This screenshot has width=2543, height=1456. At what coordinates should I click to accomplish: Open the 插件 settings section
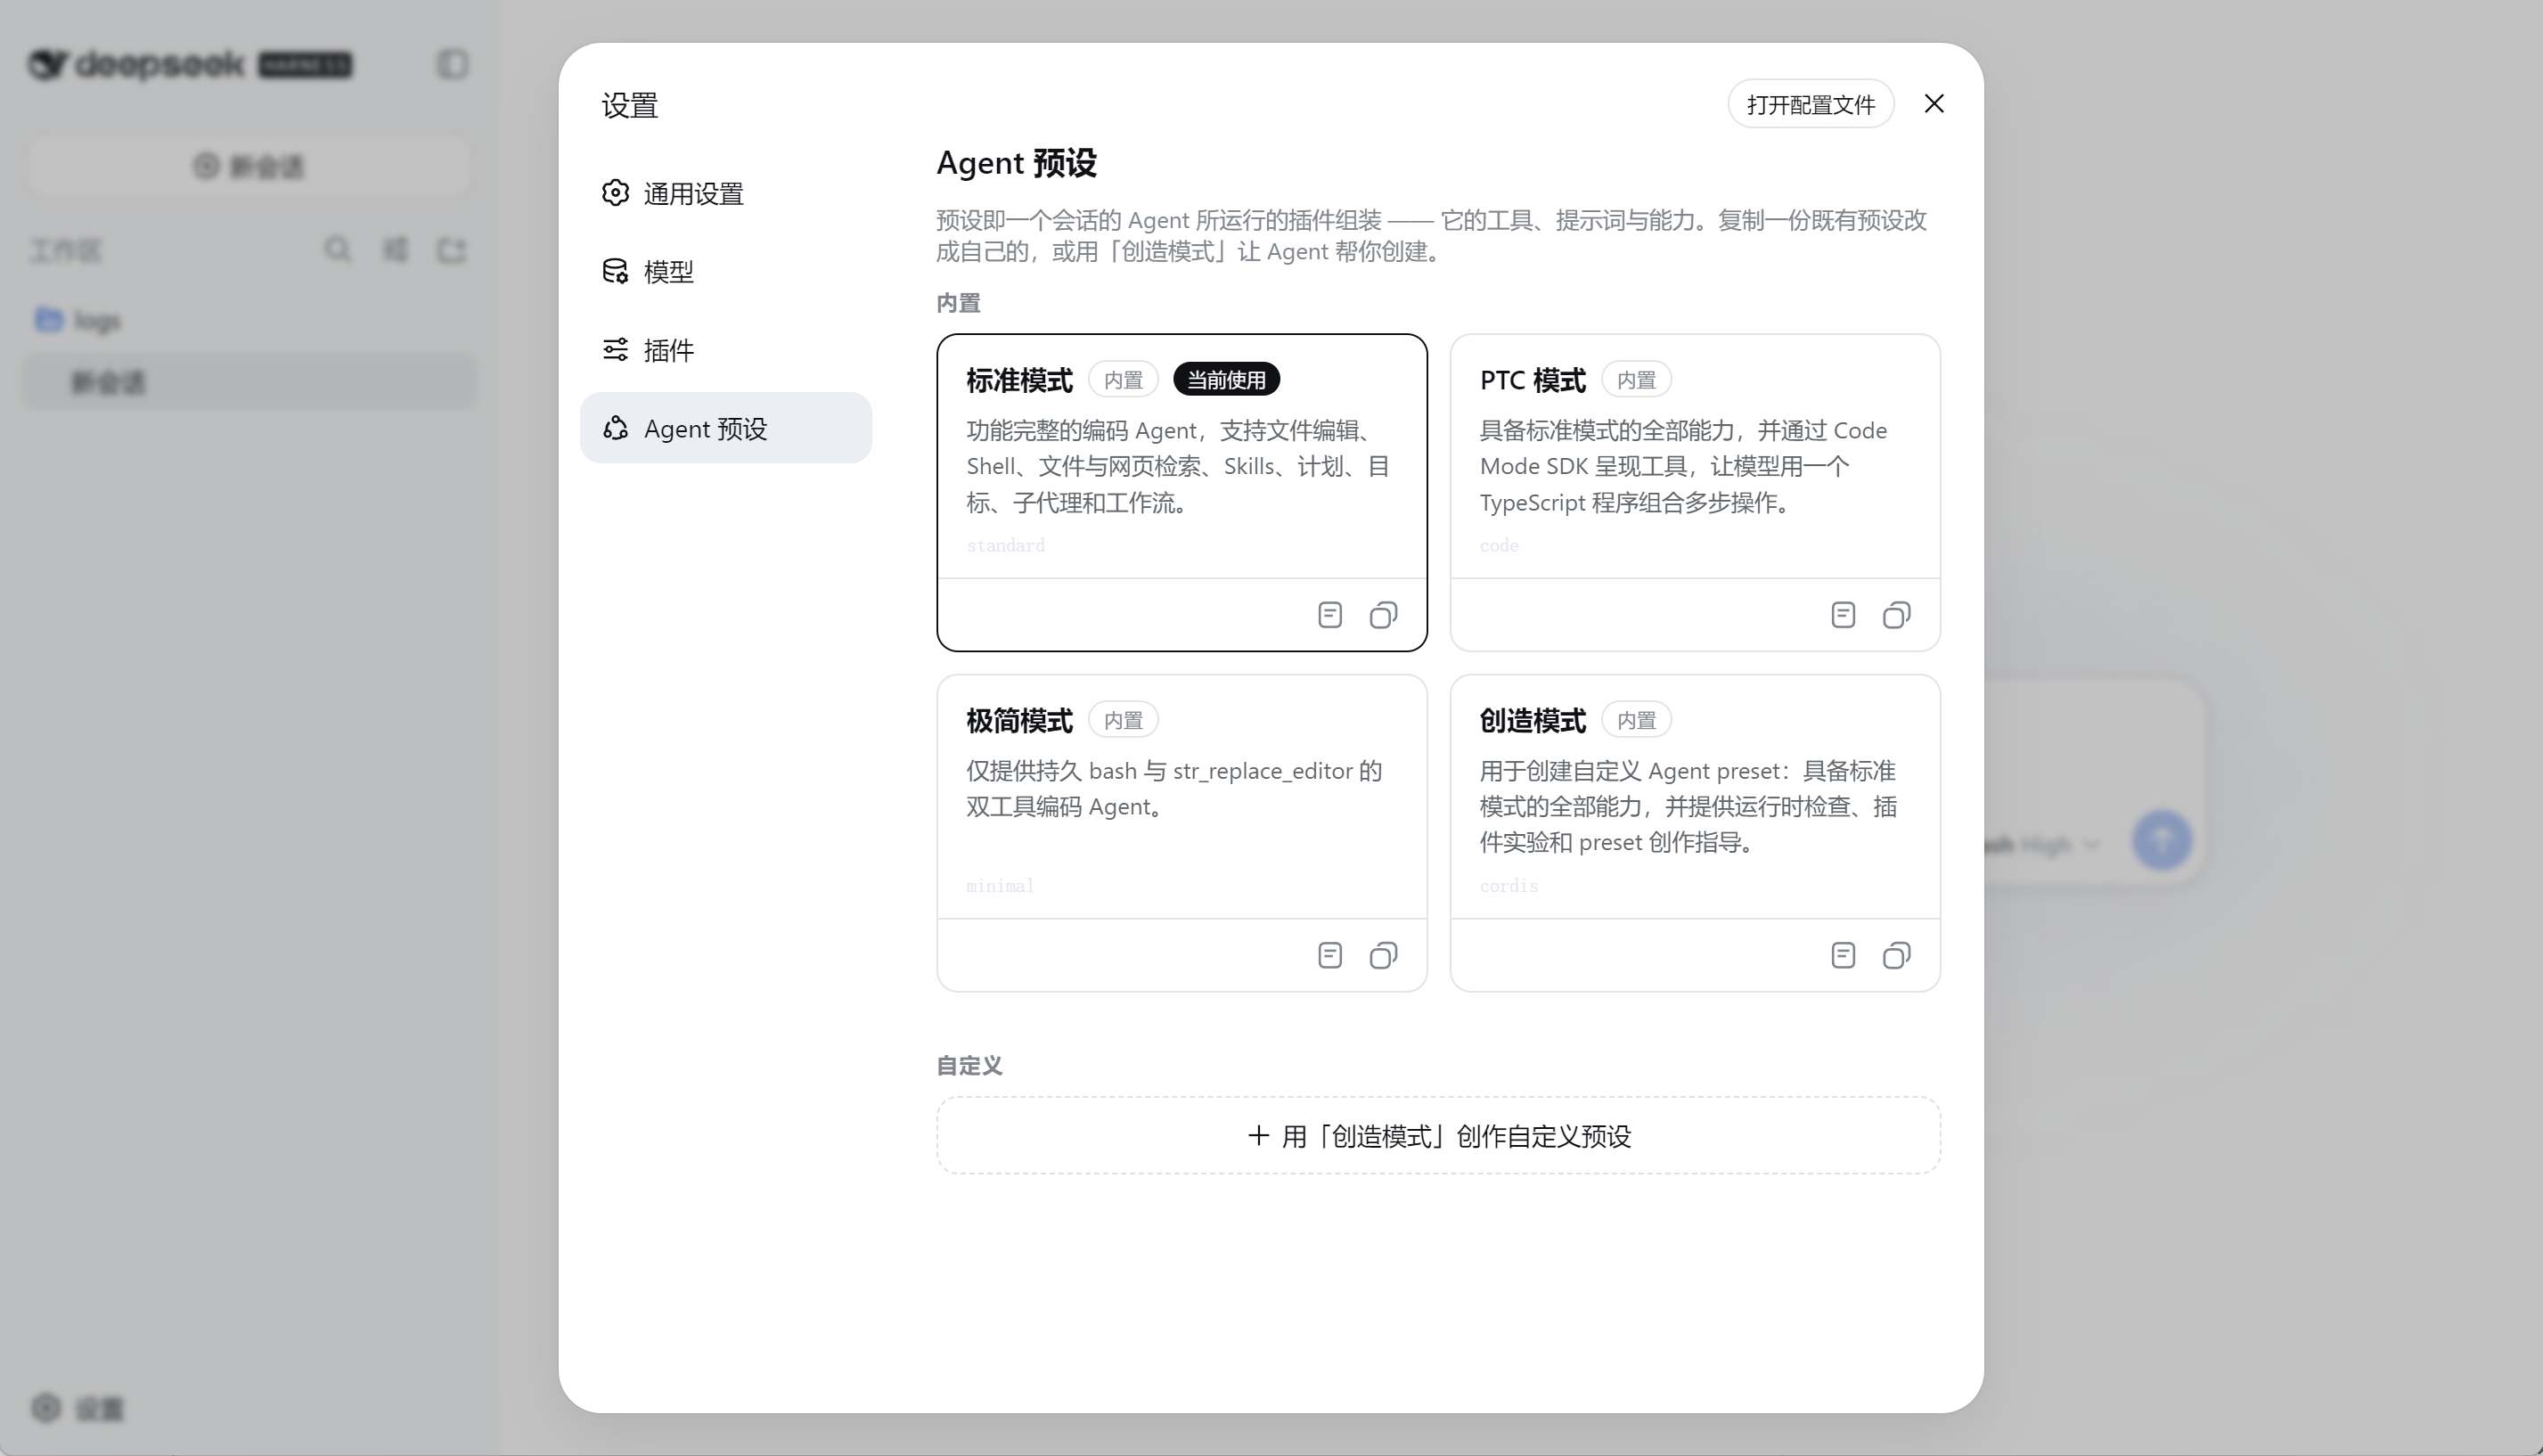tap(725, 350)
